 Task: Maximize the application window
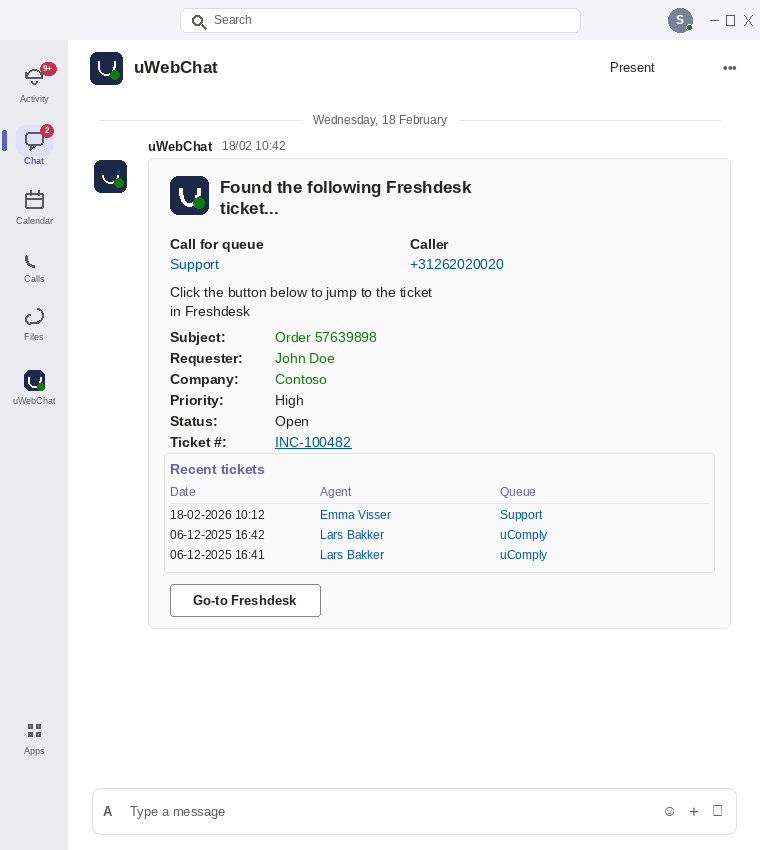click(x=730, y=21)
